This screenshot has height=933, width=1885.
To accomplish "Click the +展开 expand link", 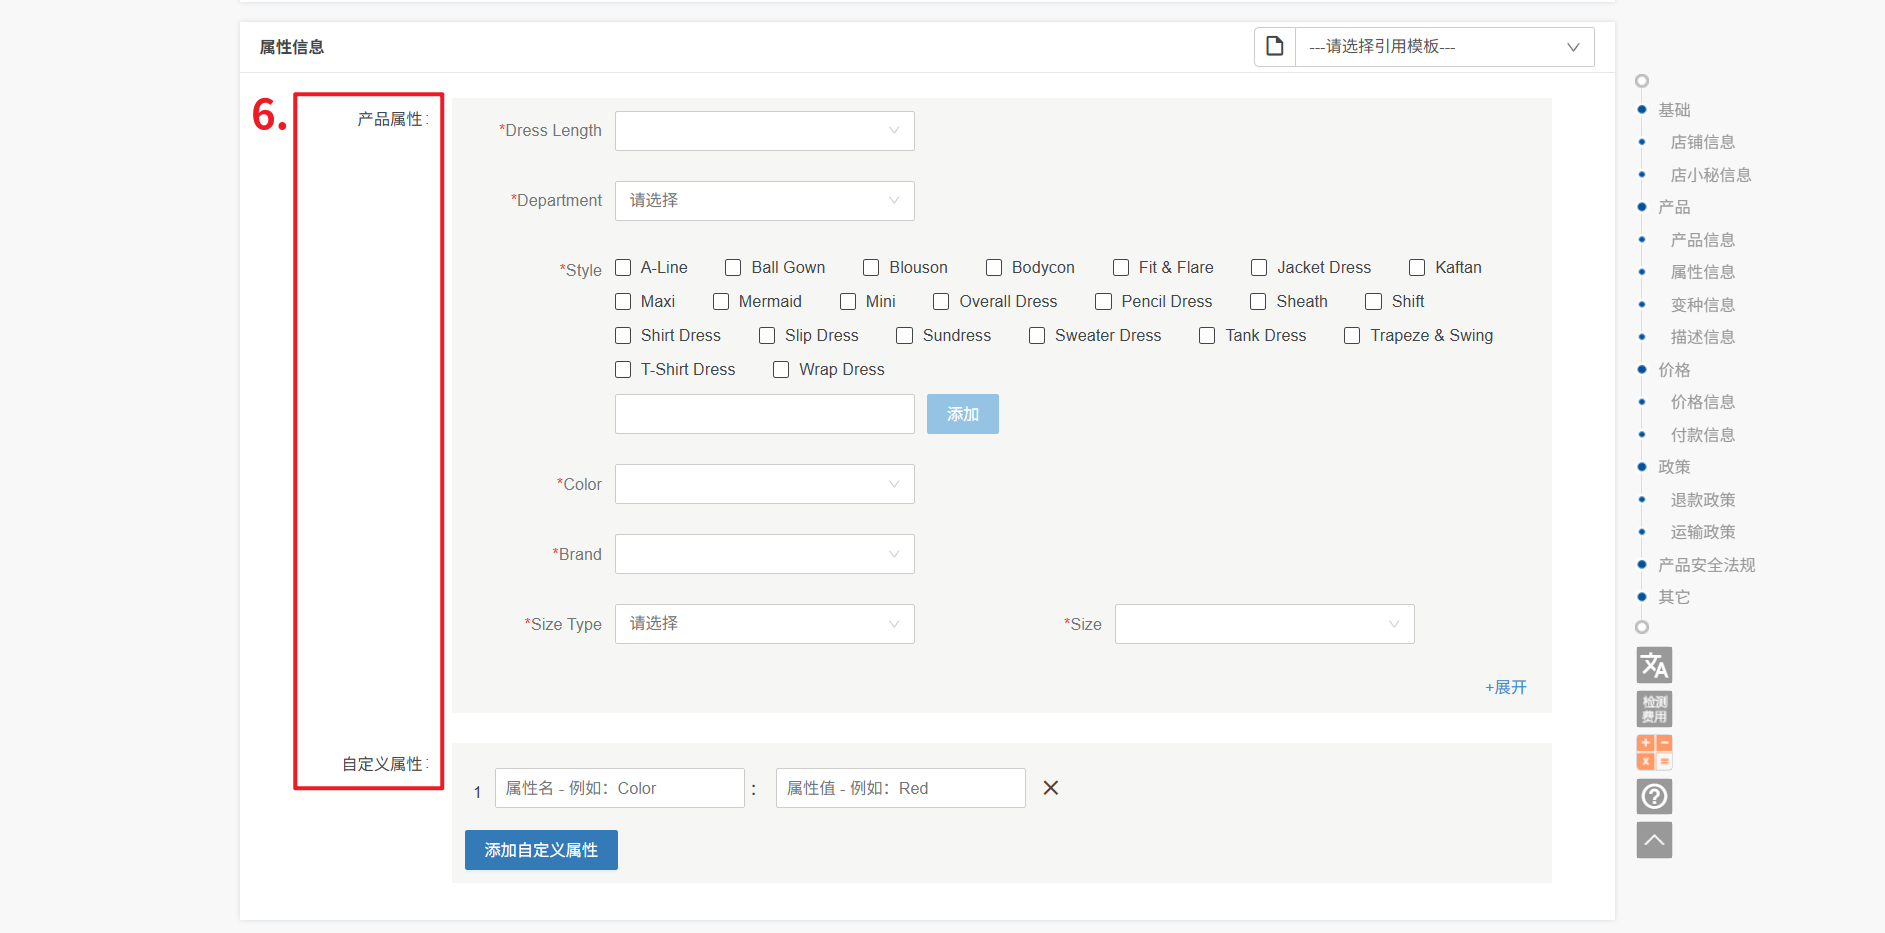I will 1506,687.
